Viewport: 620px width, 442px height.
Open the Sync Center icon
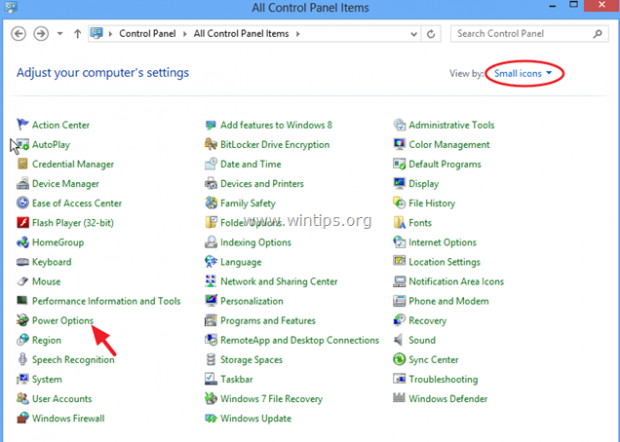pyautogui.click(x=400, y=360)
